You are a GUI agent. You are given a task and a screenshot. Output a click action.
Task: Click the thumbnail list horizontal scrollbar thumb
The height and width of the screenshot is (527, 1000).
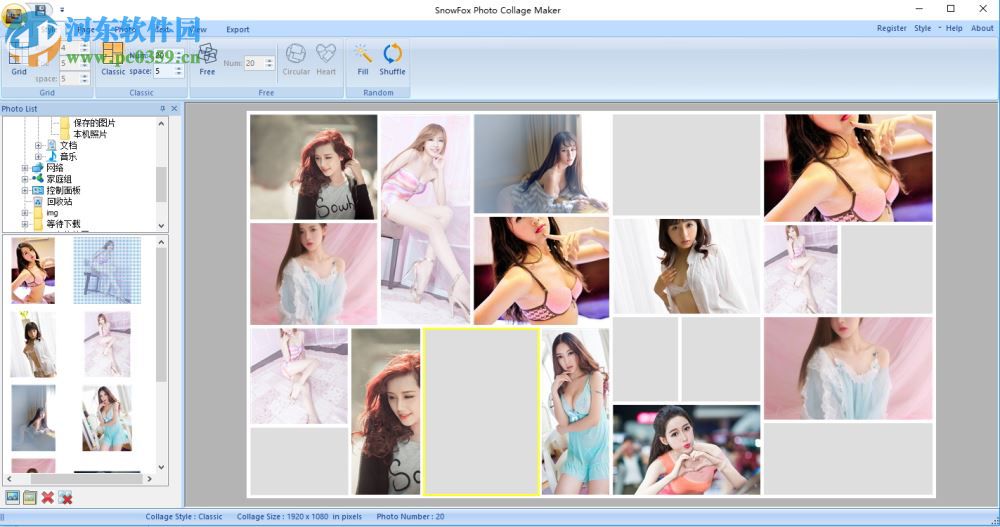click(85, 479)
